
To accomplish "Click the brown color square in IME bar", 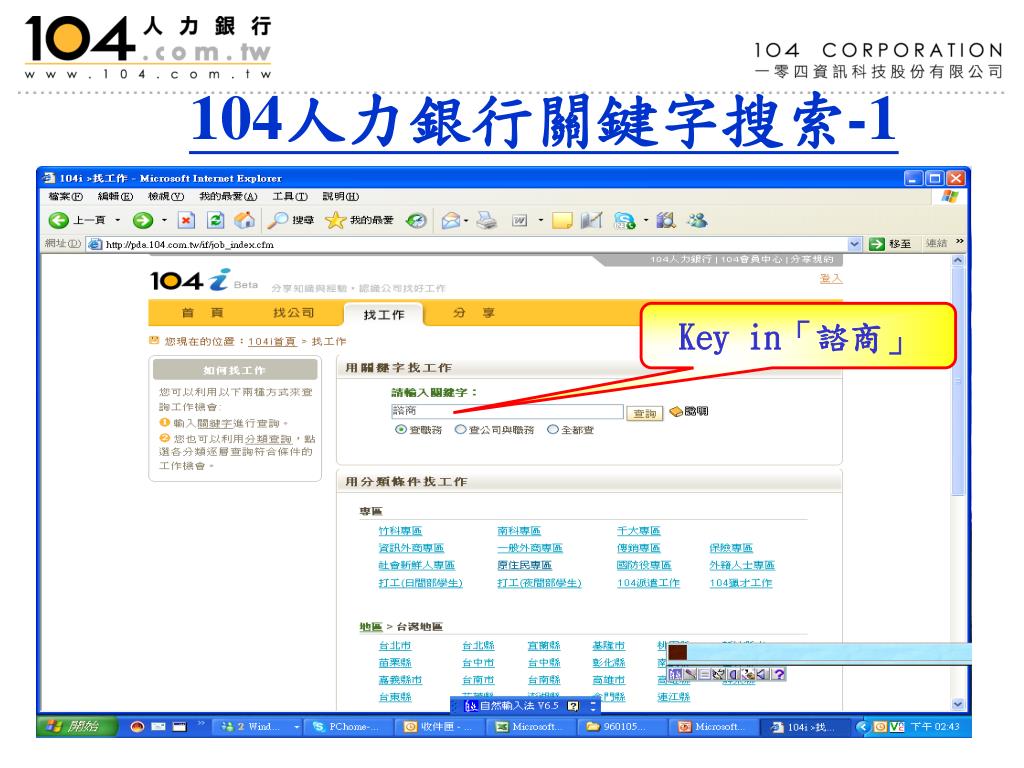I will click(x=677, y=652).
